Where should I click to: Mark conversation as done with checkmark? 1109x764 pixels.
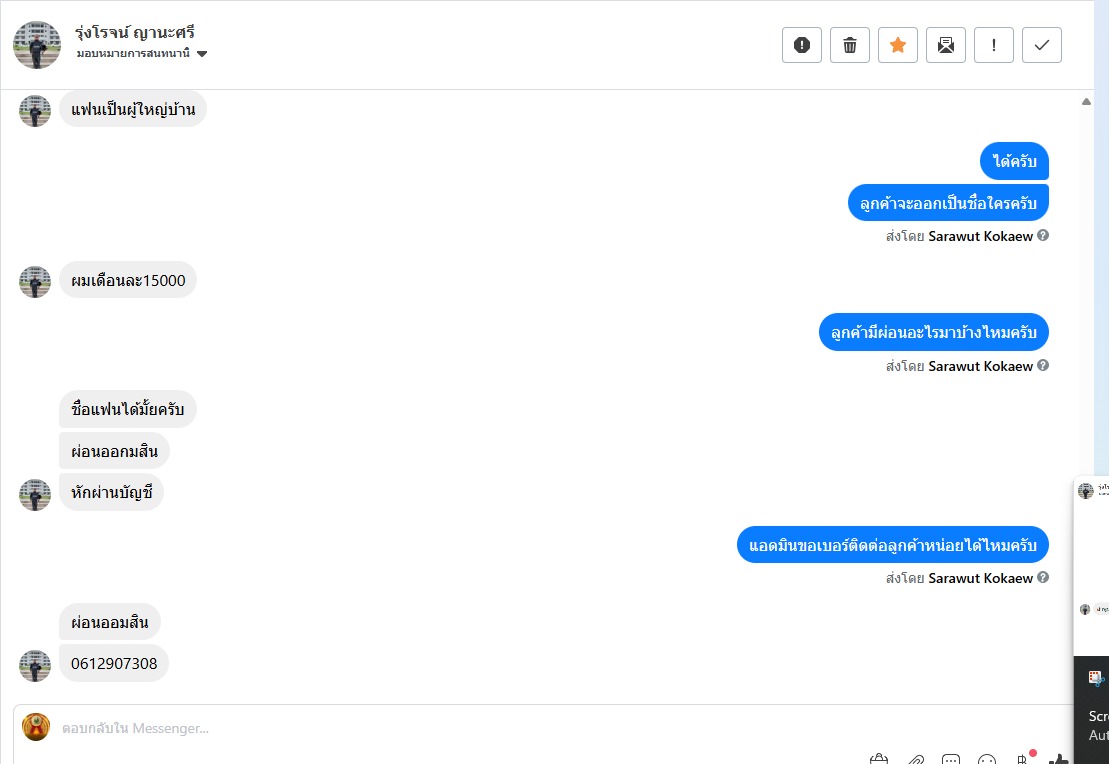(1042, 45)
